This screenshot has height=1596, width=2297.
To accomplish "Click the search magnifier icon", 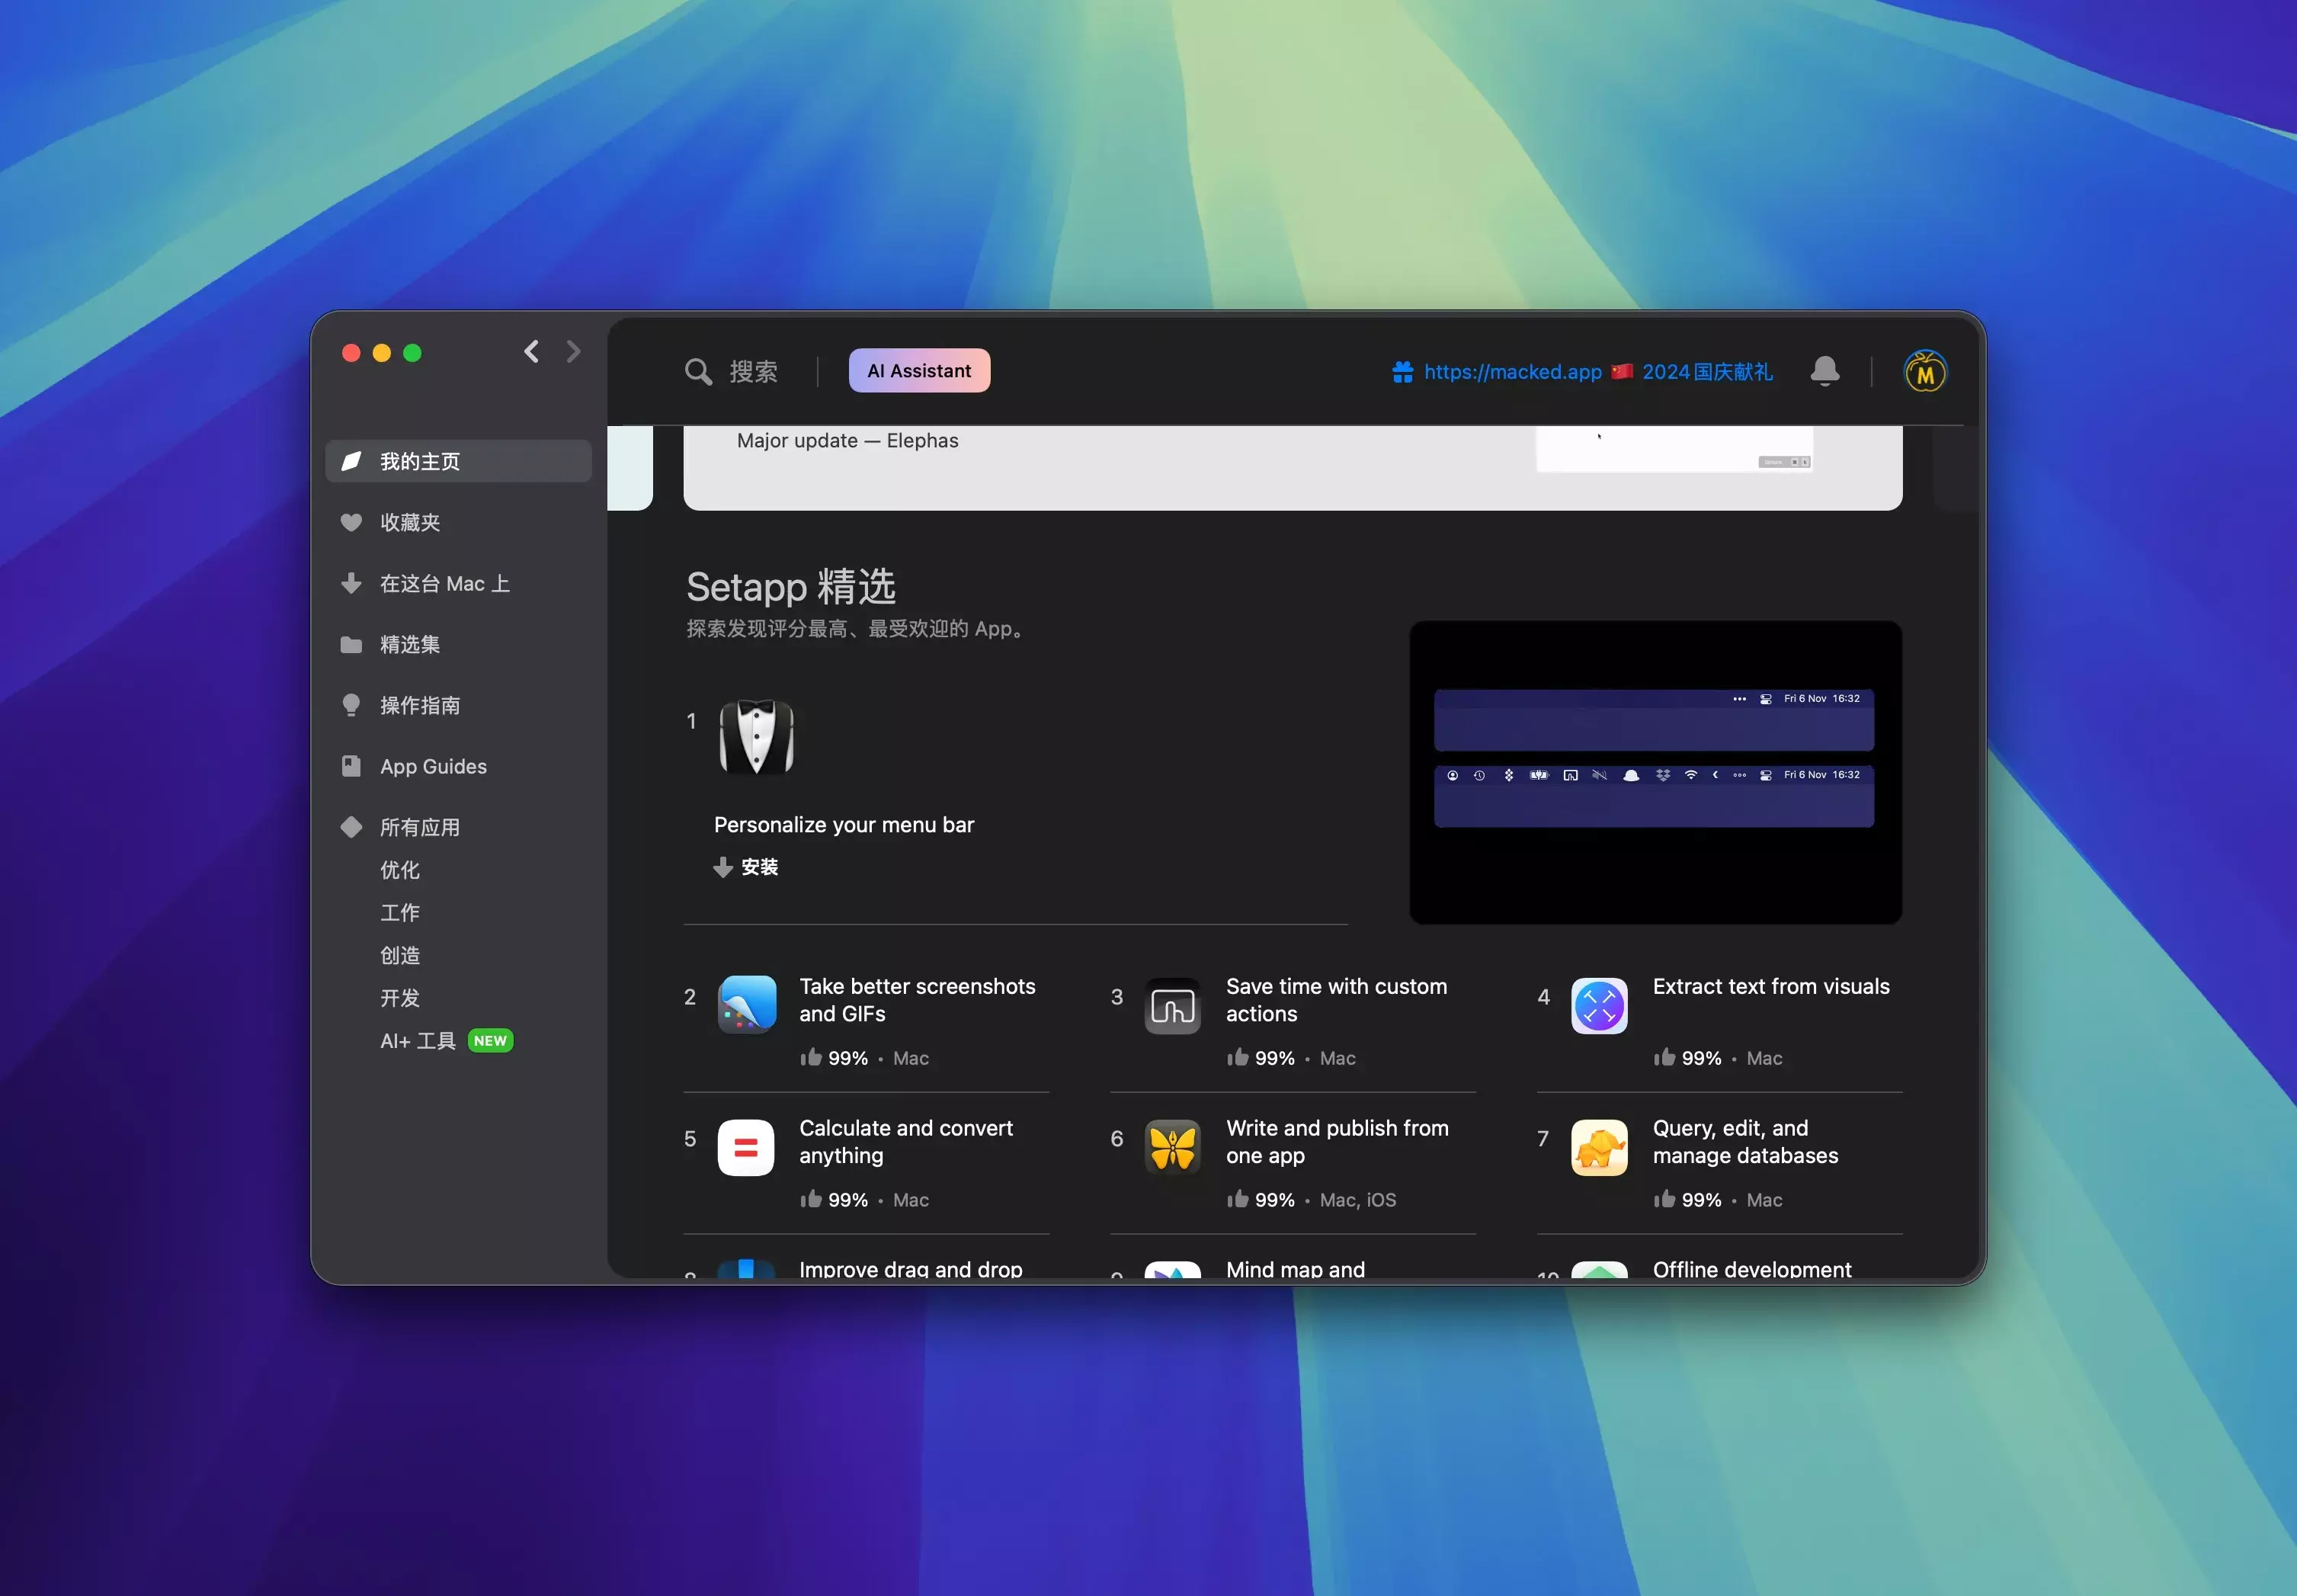I will point(698,372).
